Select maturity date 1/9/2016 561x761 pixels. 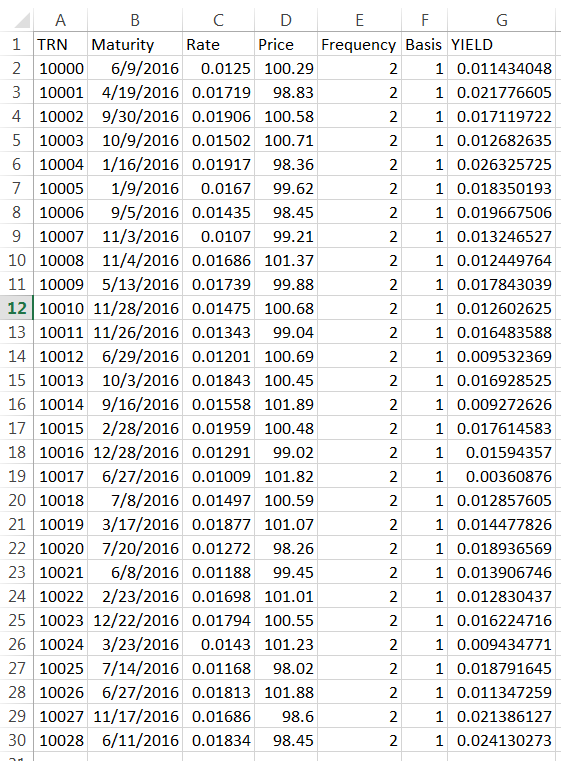[135, 188]
